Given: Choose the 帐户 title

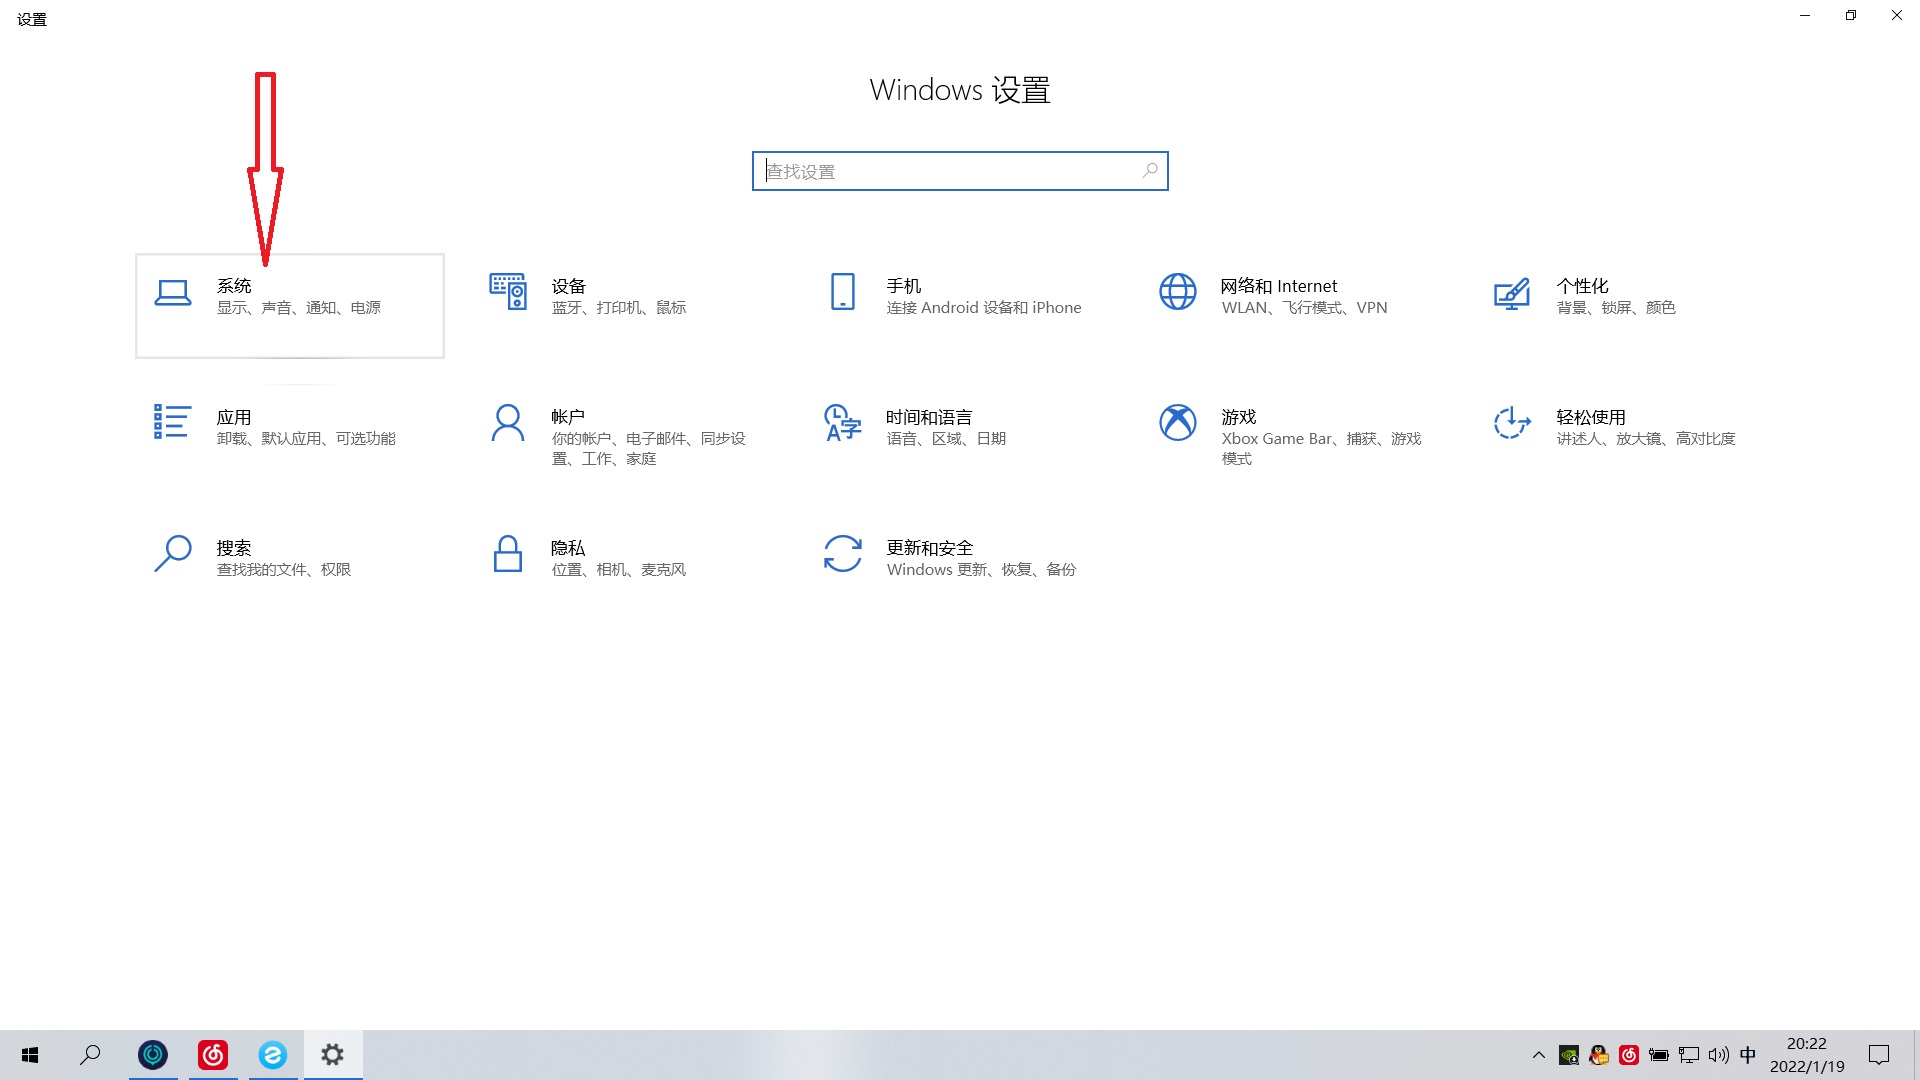Looking at the screenshot, I should tap(568, 417).
